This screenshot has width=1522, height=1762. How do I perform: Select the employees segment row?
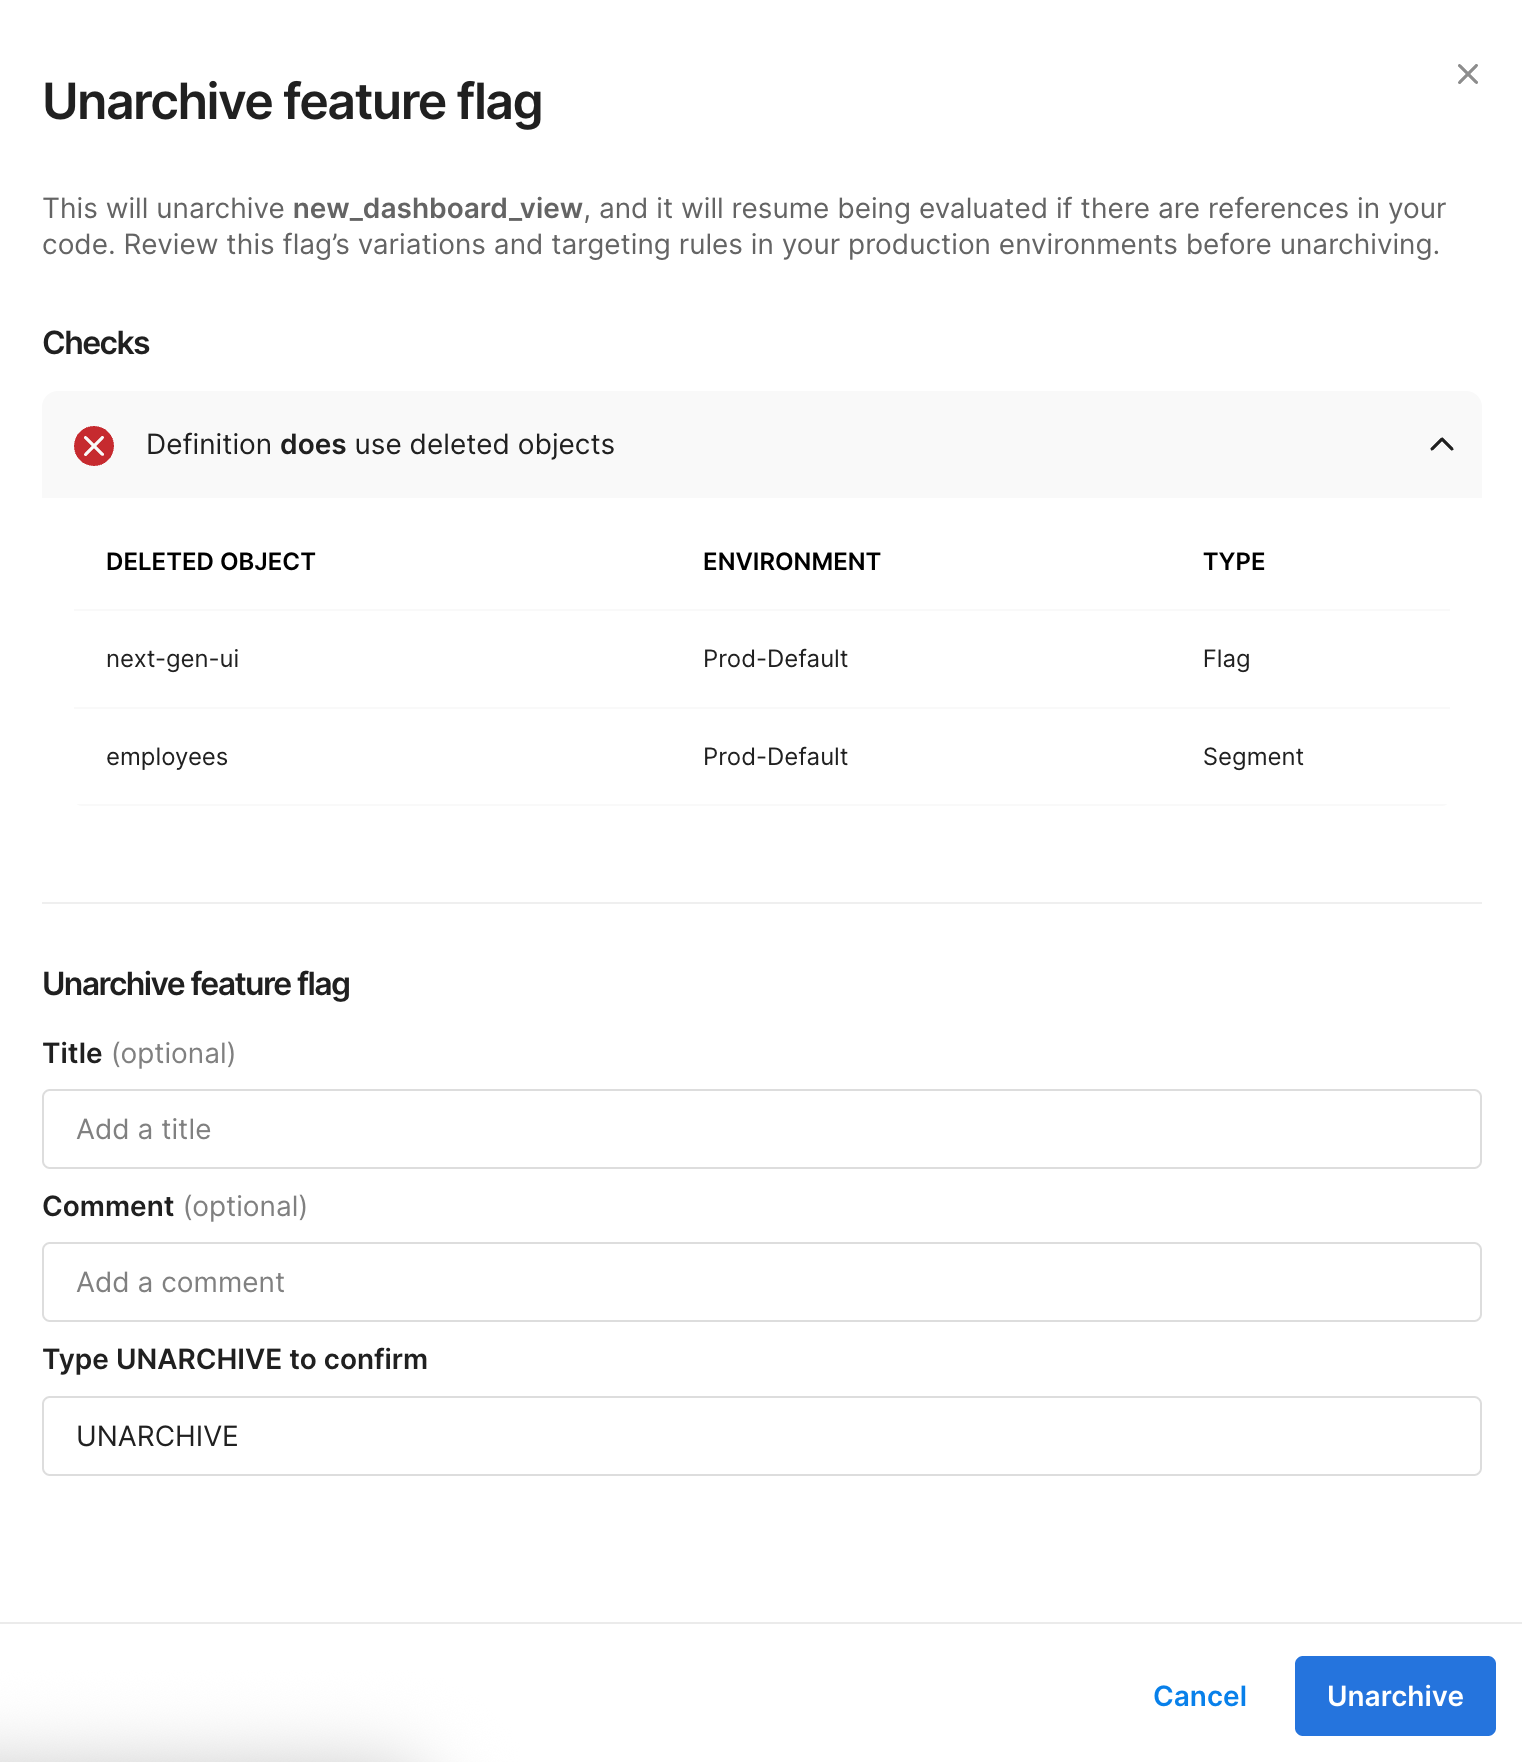pos(166,757)
